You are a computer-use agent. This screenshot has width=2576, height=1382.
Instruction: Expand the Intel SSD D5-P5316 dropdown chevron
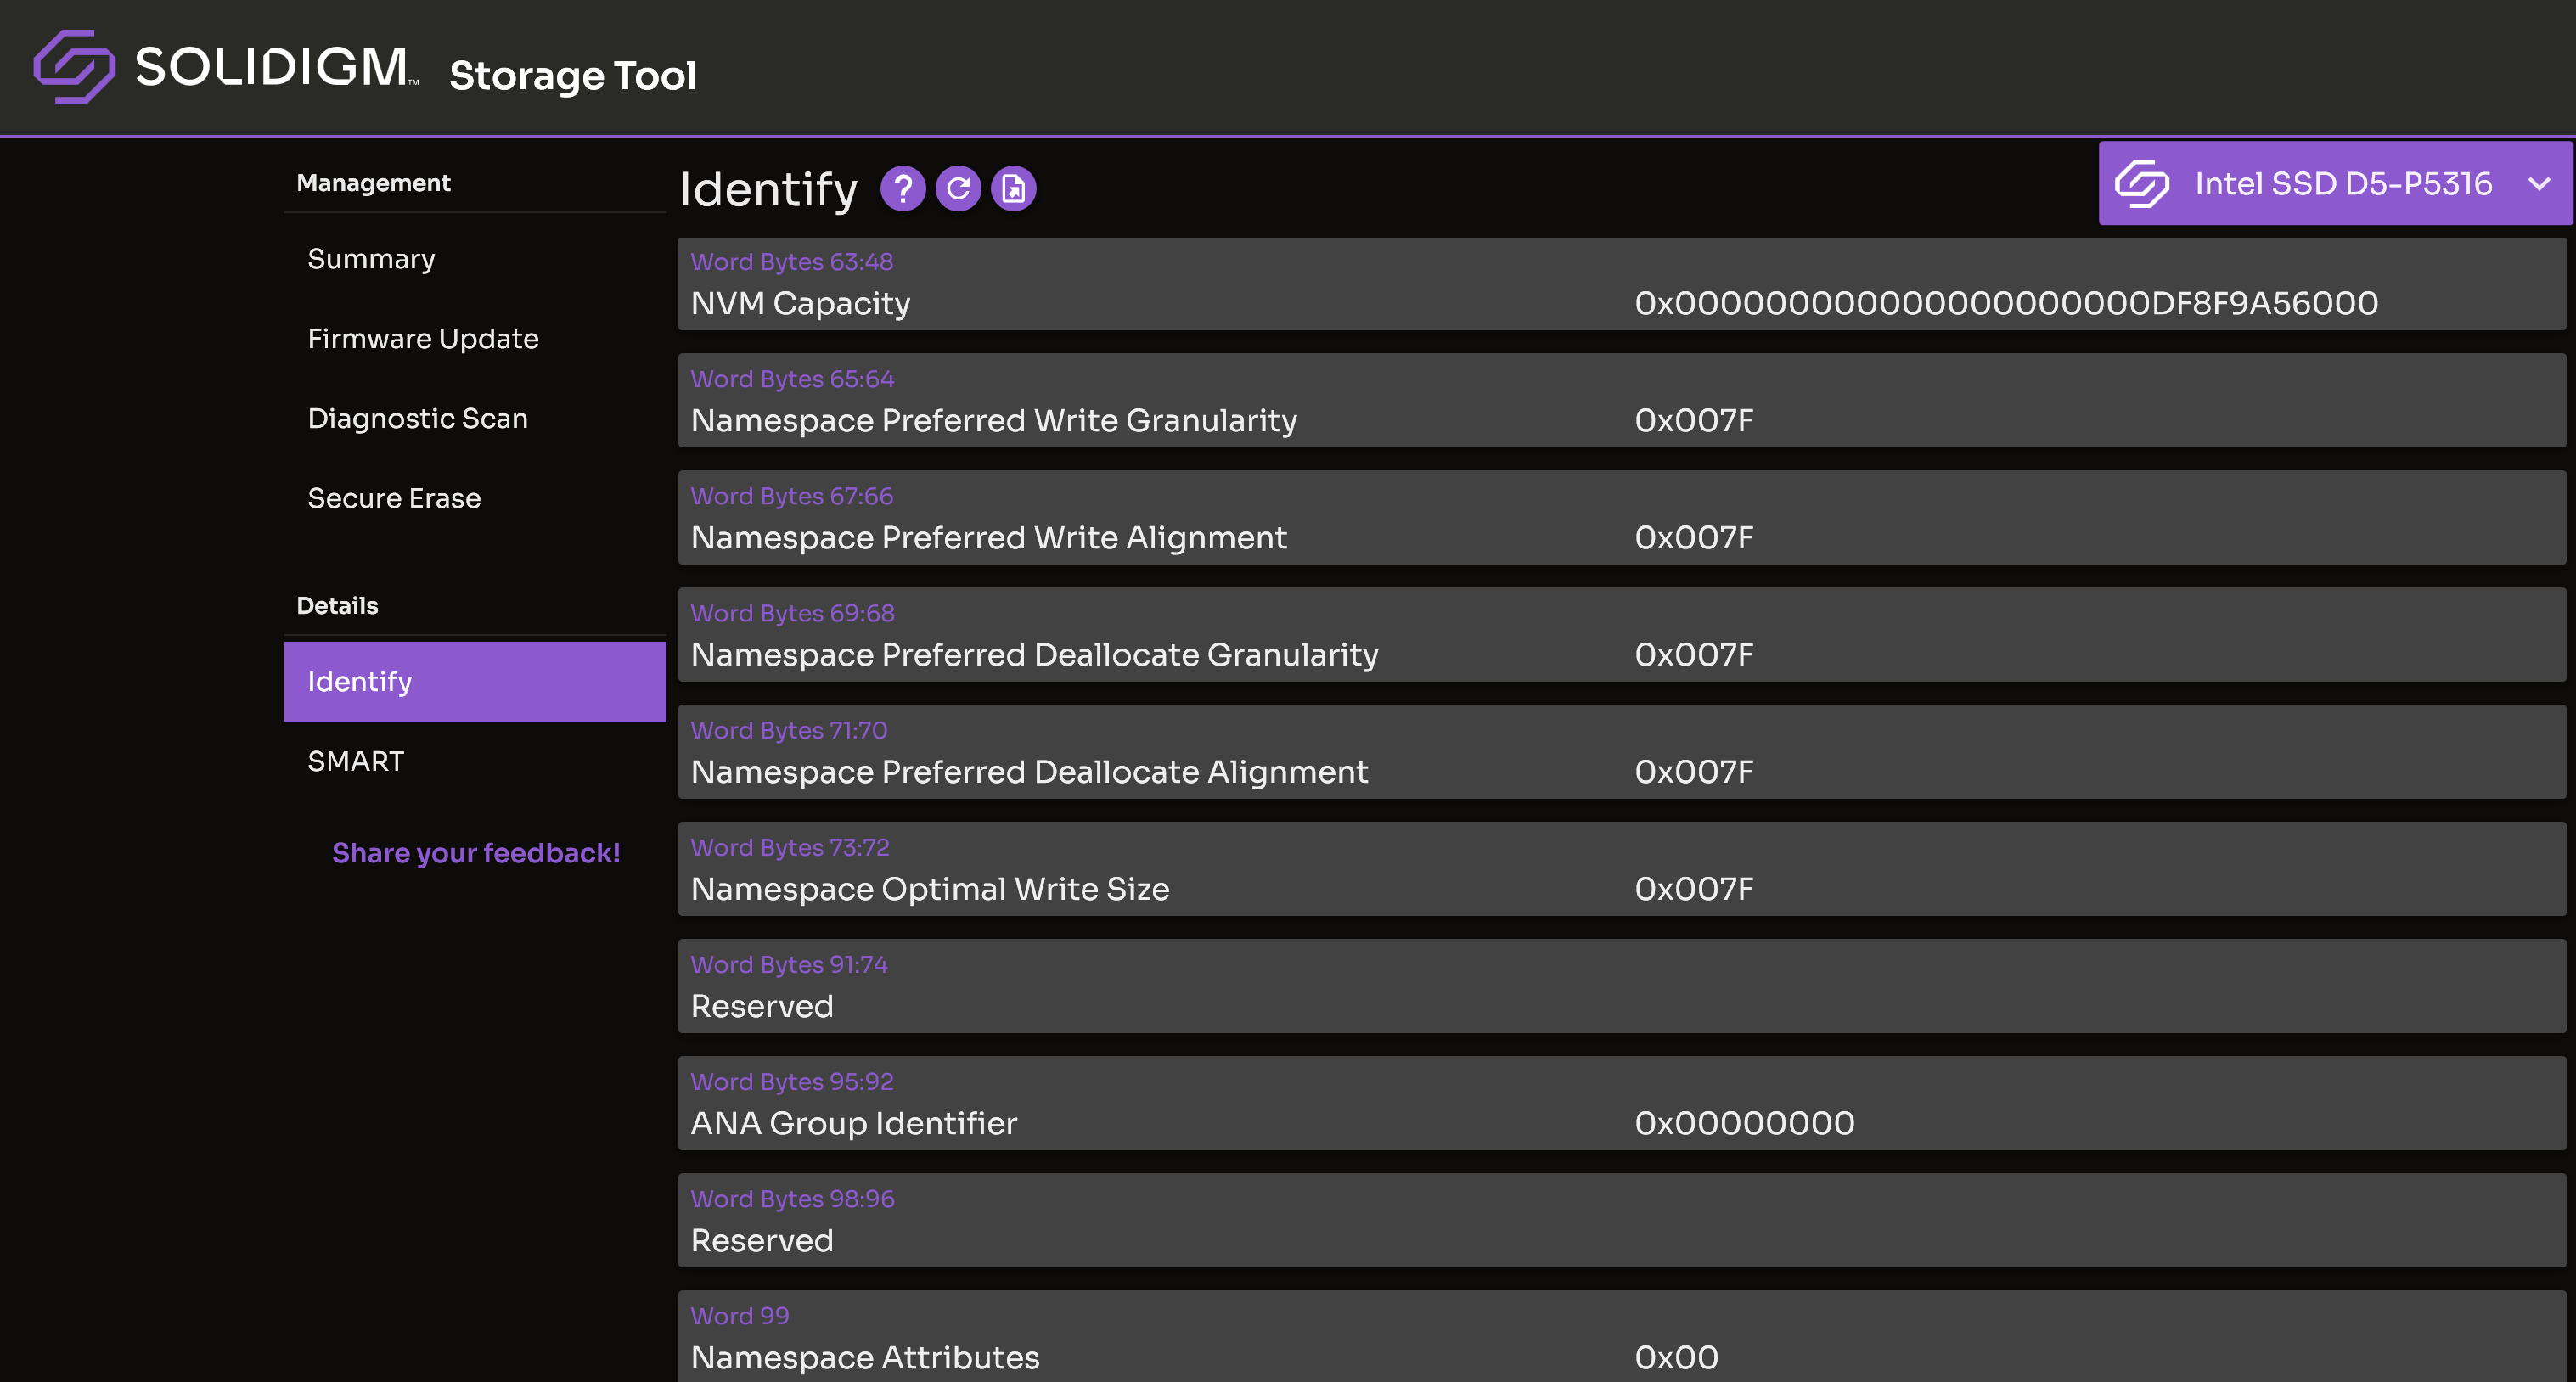point(2539,184)
